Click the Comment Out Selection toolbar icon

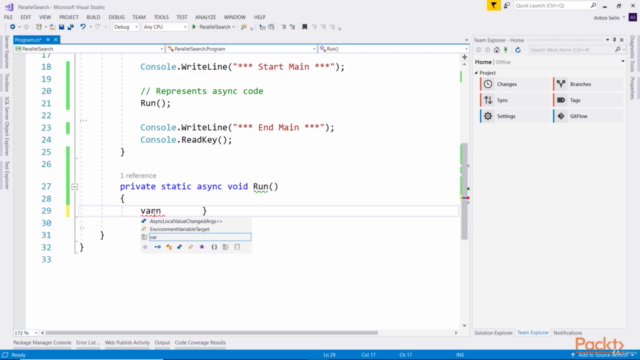[284, 27]
